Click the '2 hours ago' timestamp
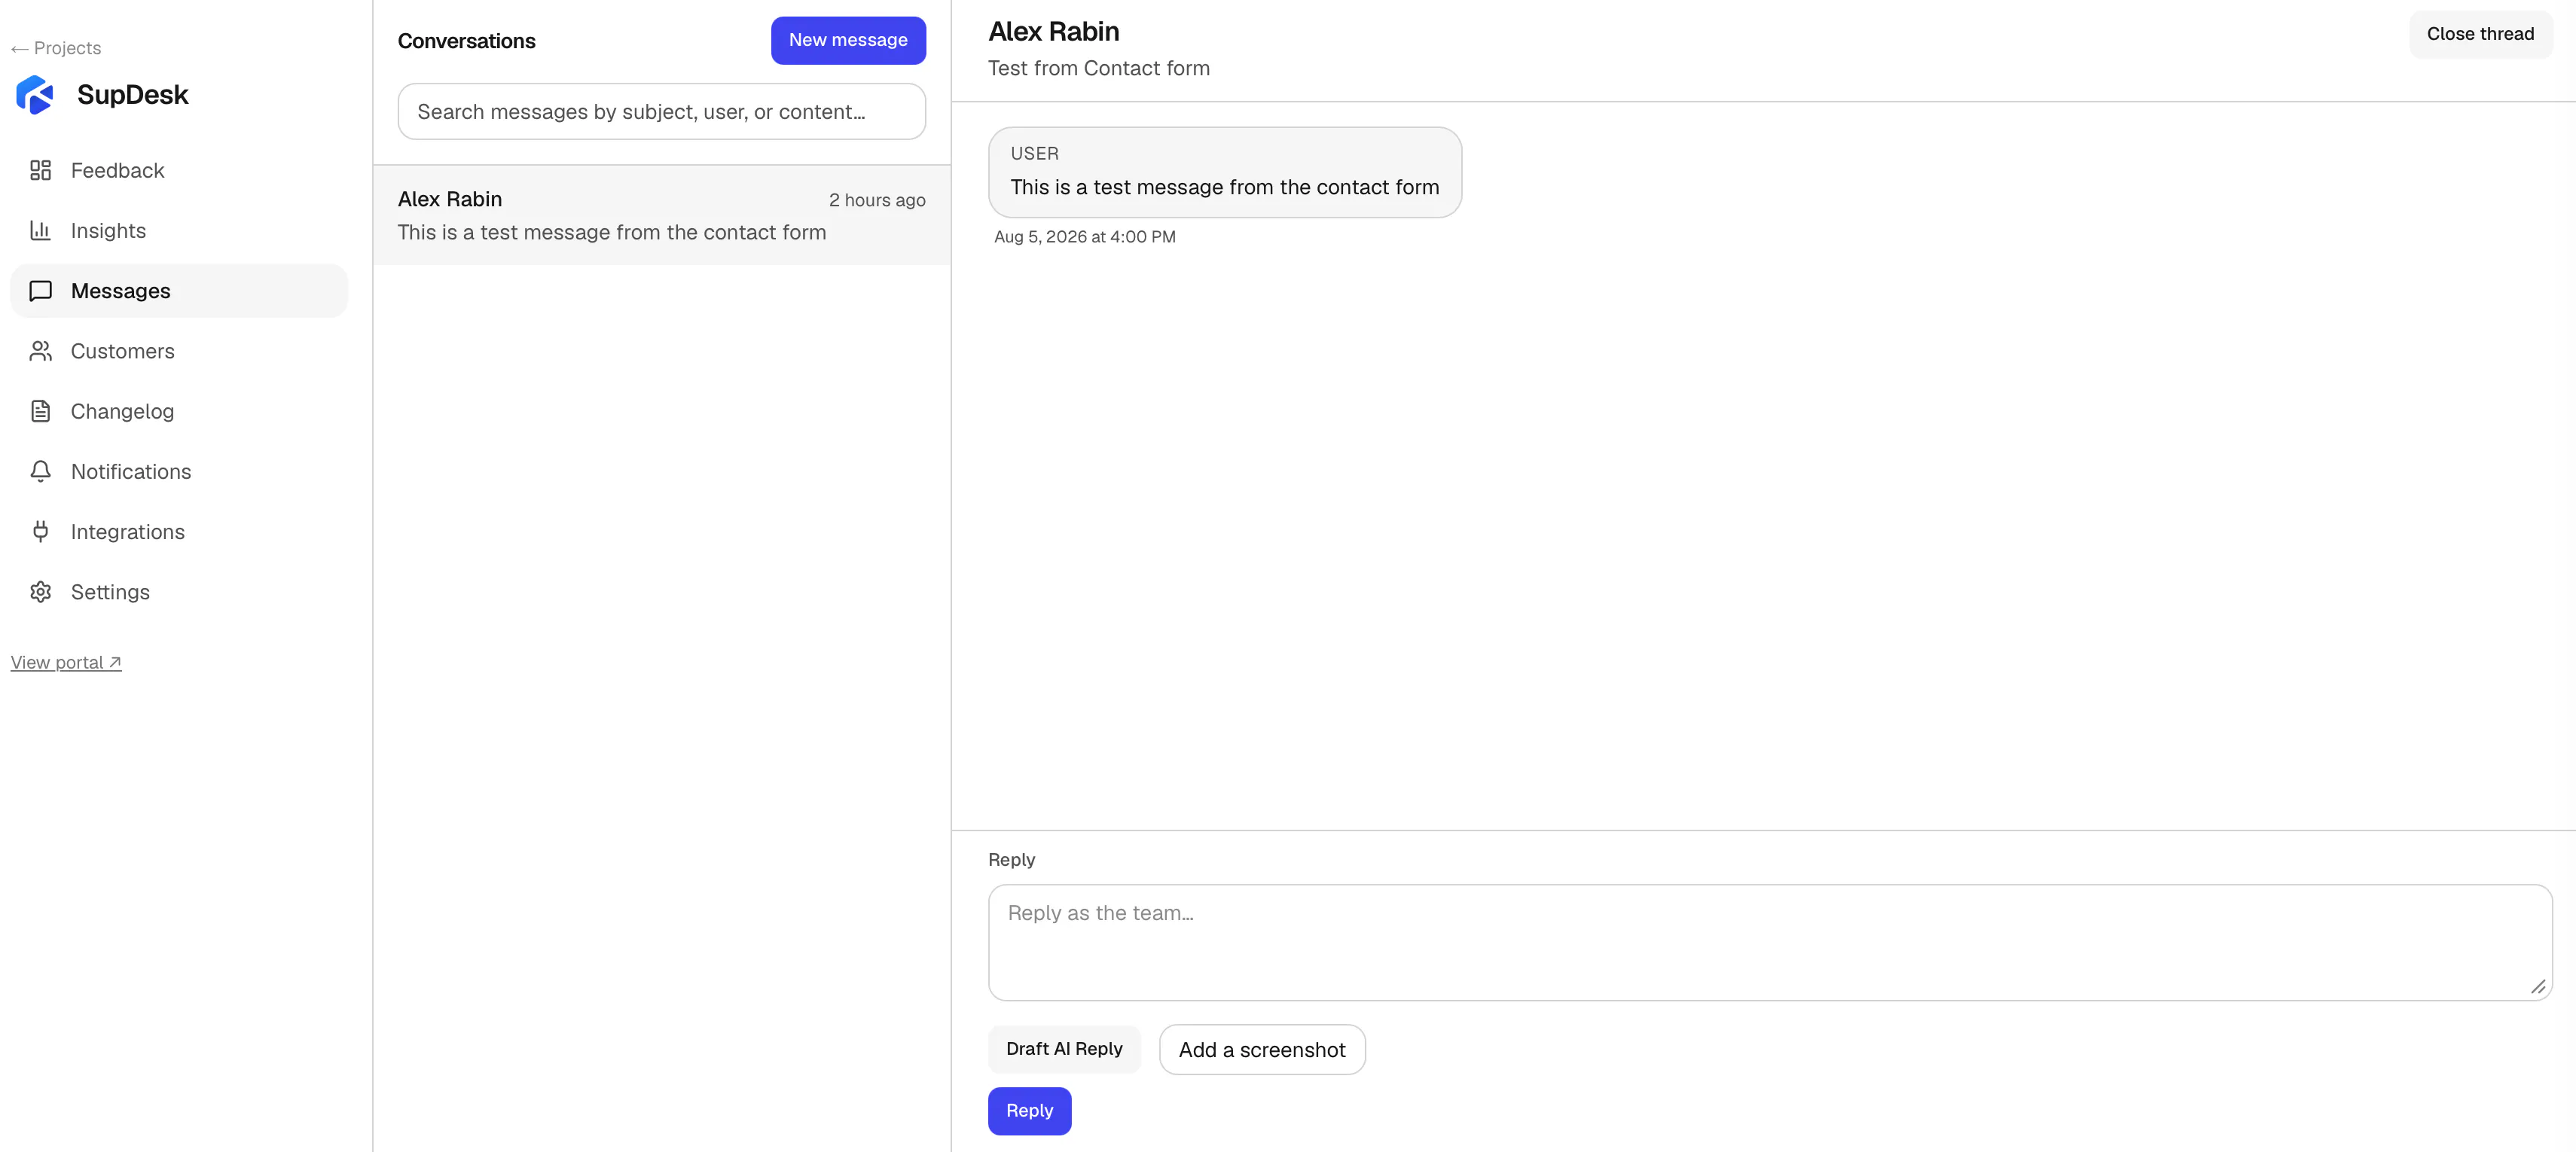Viewport: 2576px width, 1152px height. tap(877, 200)
